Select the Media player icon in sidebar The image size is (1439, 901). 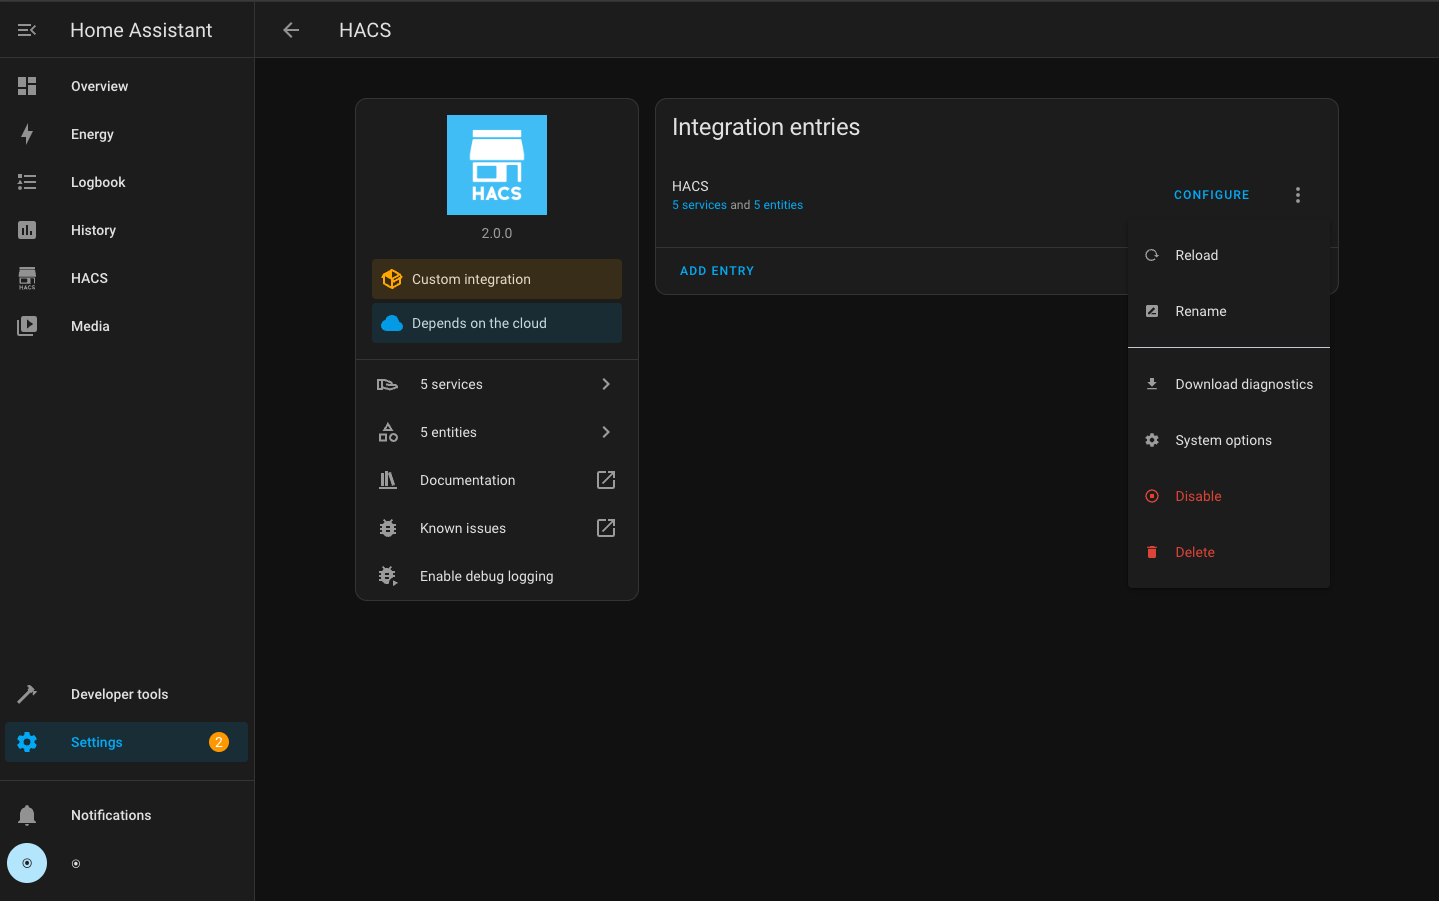(27, 326)
